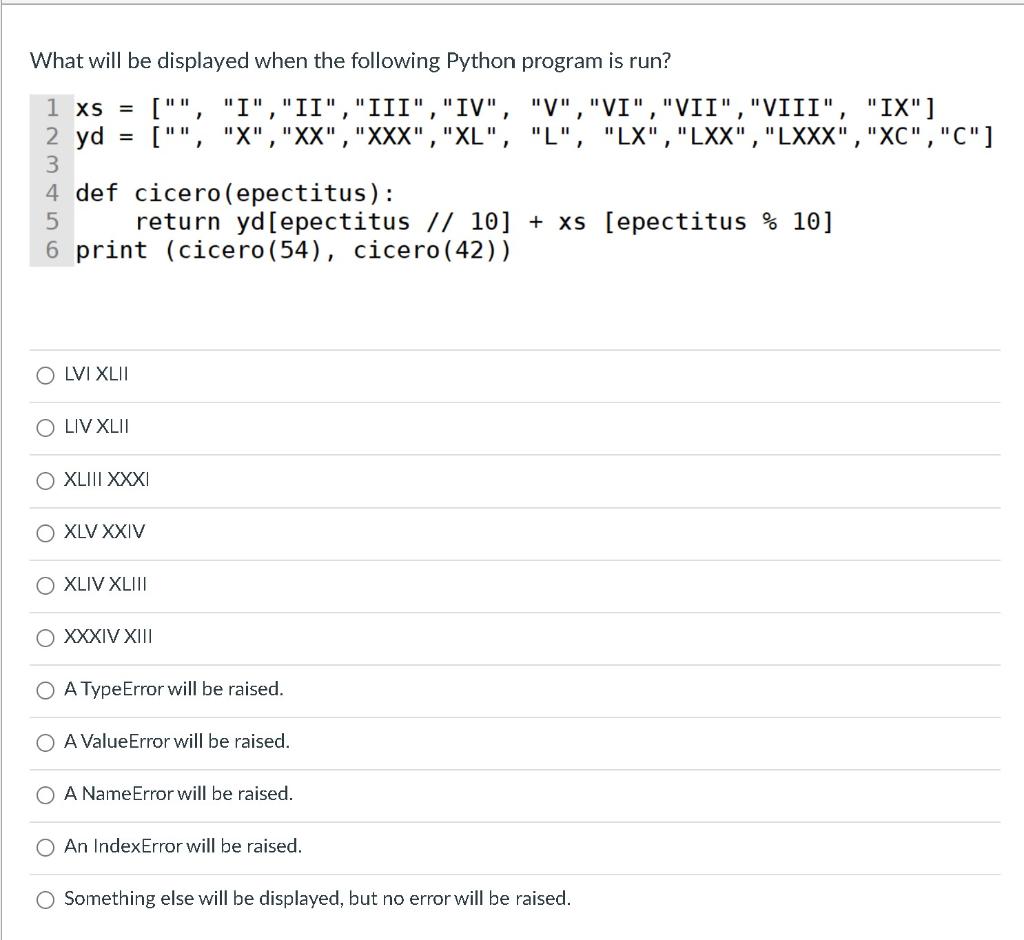Pick the XLIII XXXI radio button
The height and width of the screenshot is (940, 1024).
(45, 481)
